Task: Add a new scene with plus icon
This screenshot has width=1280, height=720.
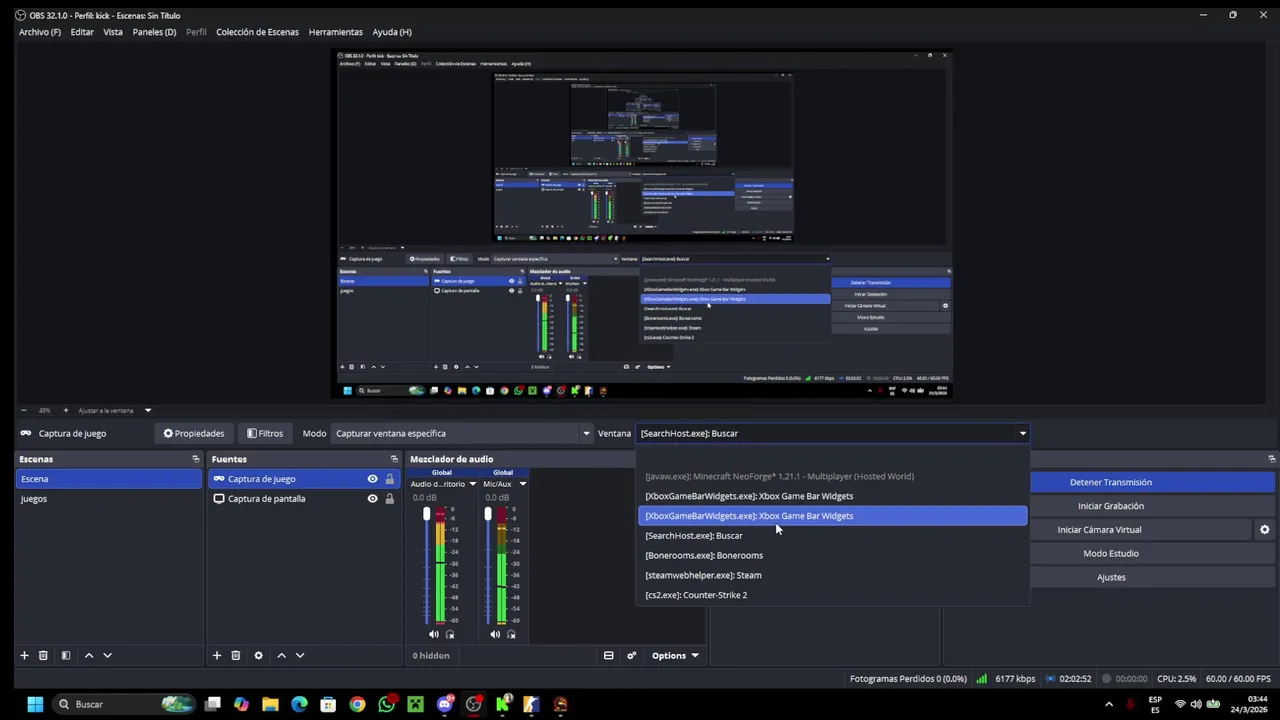Action: [24, 655]
